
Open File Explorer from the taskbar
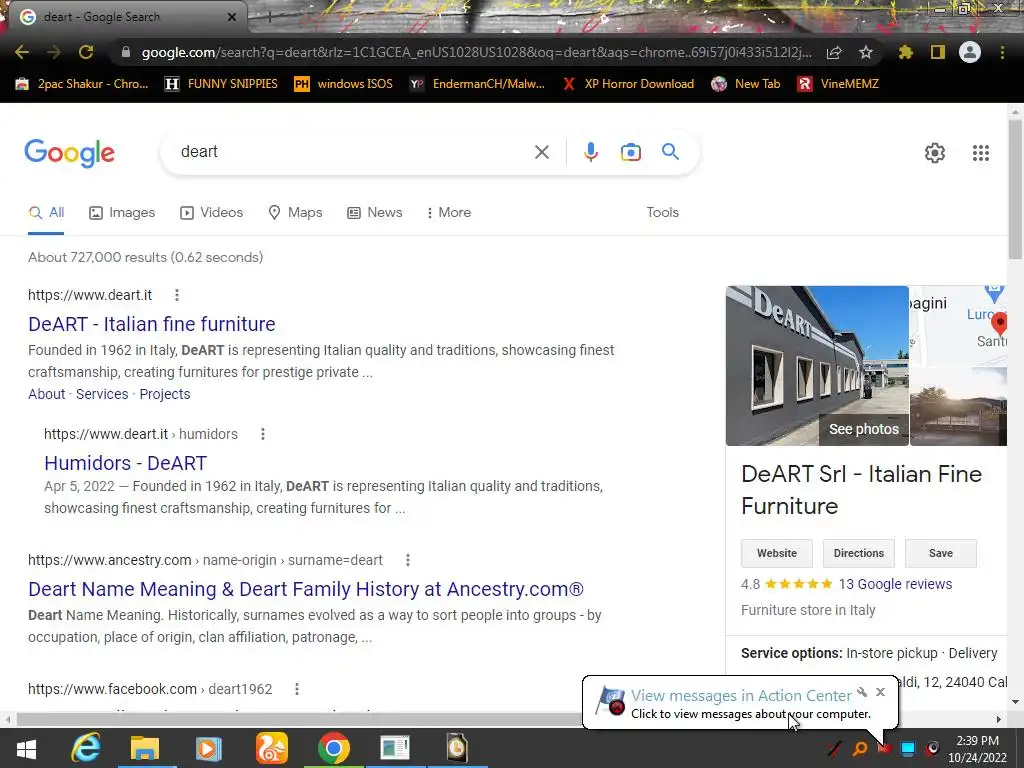click(x=145, y=748)
